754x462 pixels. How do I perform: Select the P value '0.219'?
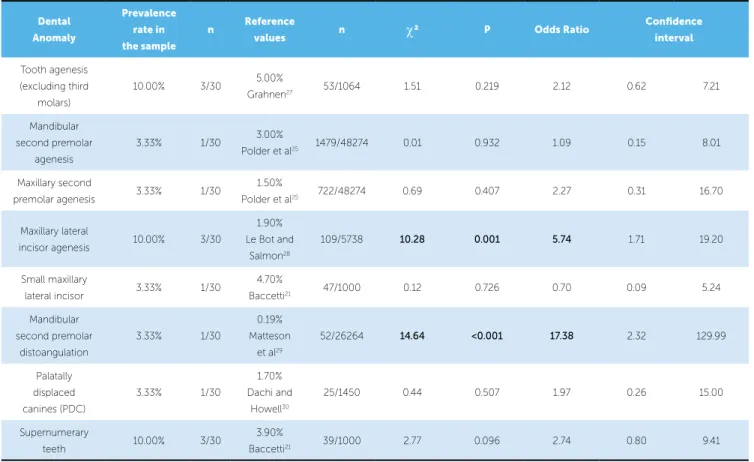click(x=487, y=87)
